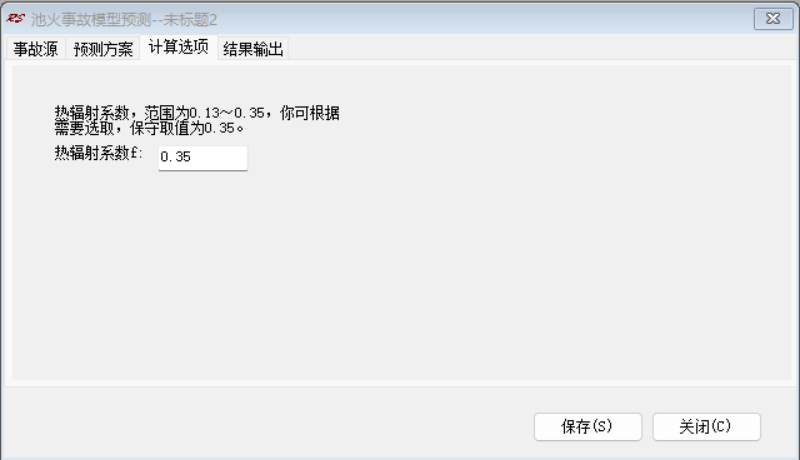This screenshot has height=460, width=800.
Task: Click the red RS application icon
Action: (x=15, y=19)
